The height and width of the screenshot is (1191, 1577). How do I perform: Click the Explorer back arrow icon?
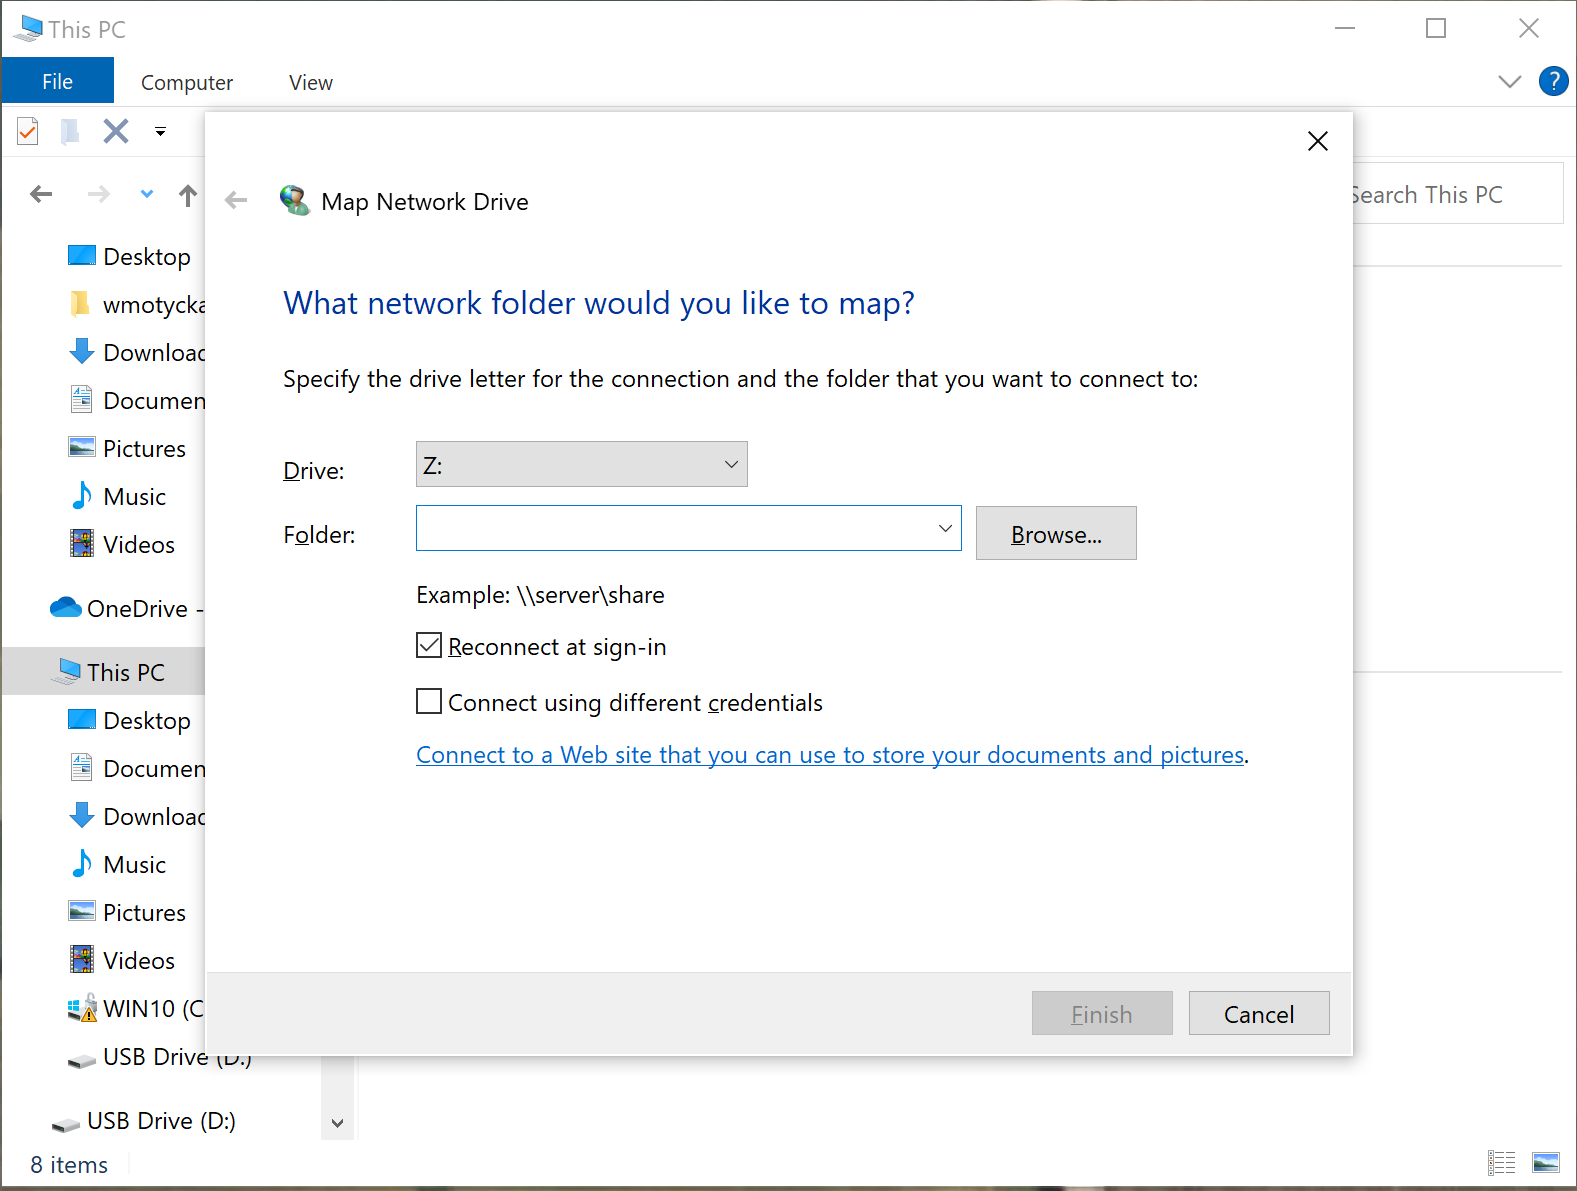click(41, 194)
